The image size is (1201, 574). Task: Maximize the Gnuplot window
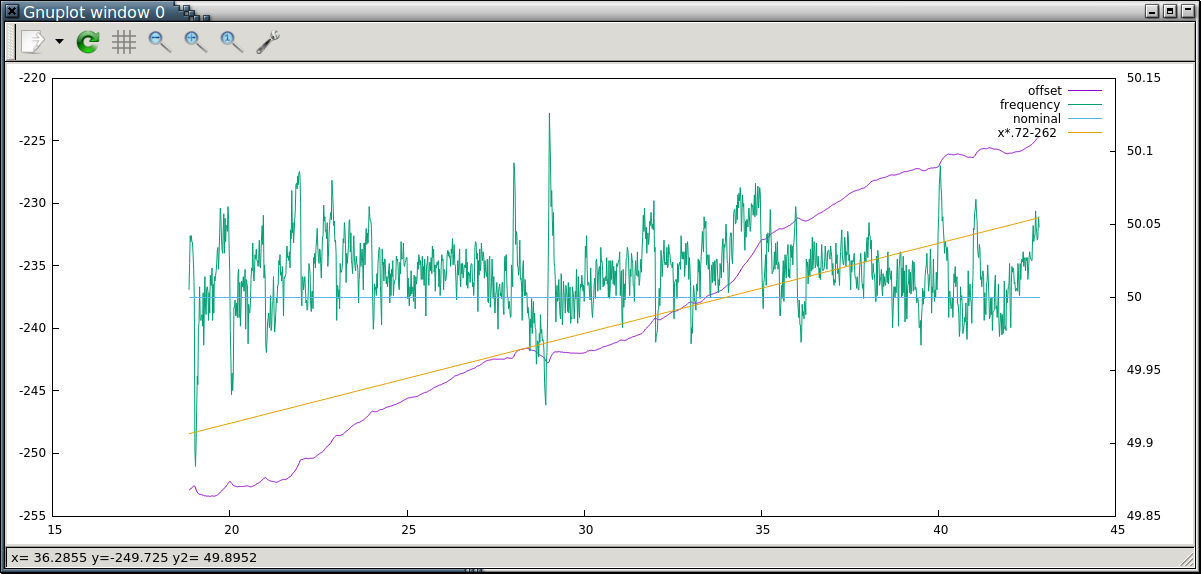[x=1170, y=11]
